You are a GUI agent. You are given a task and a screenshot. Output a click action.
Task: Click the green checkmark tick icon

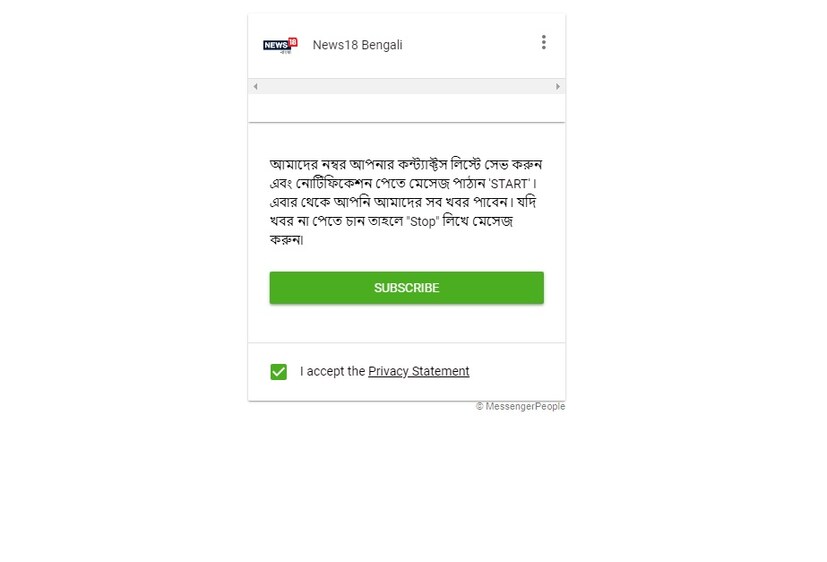coord(278,372)
